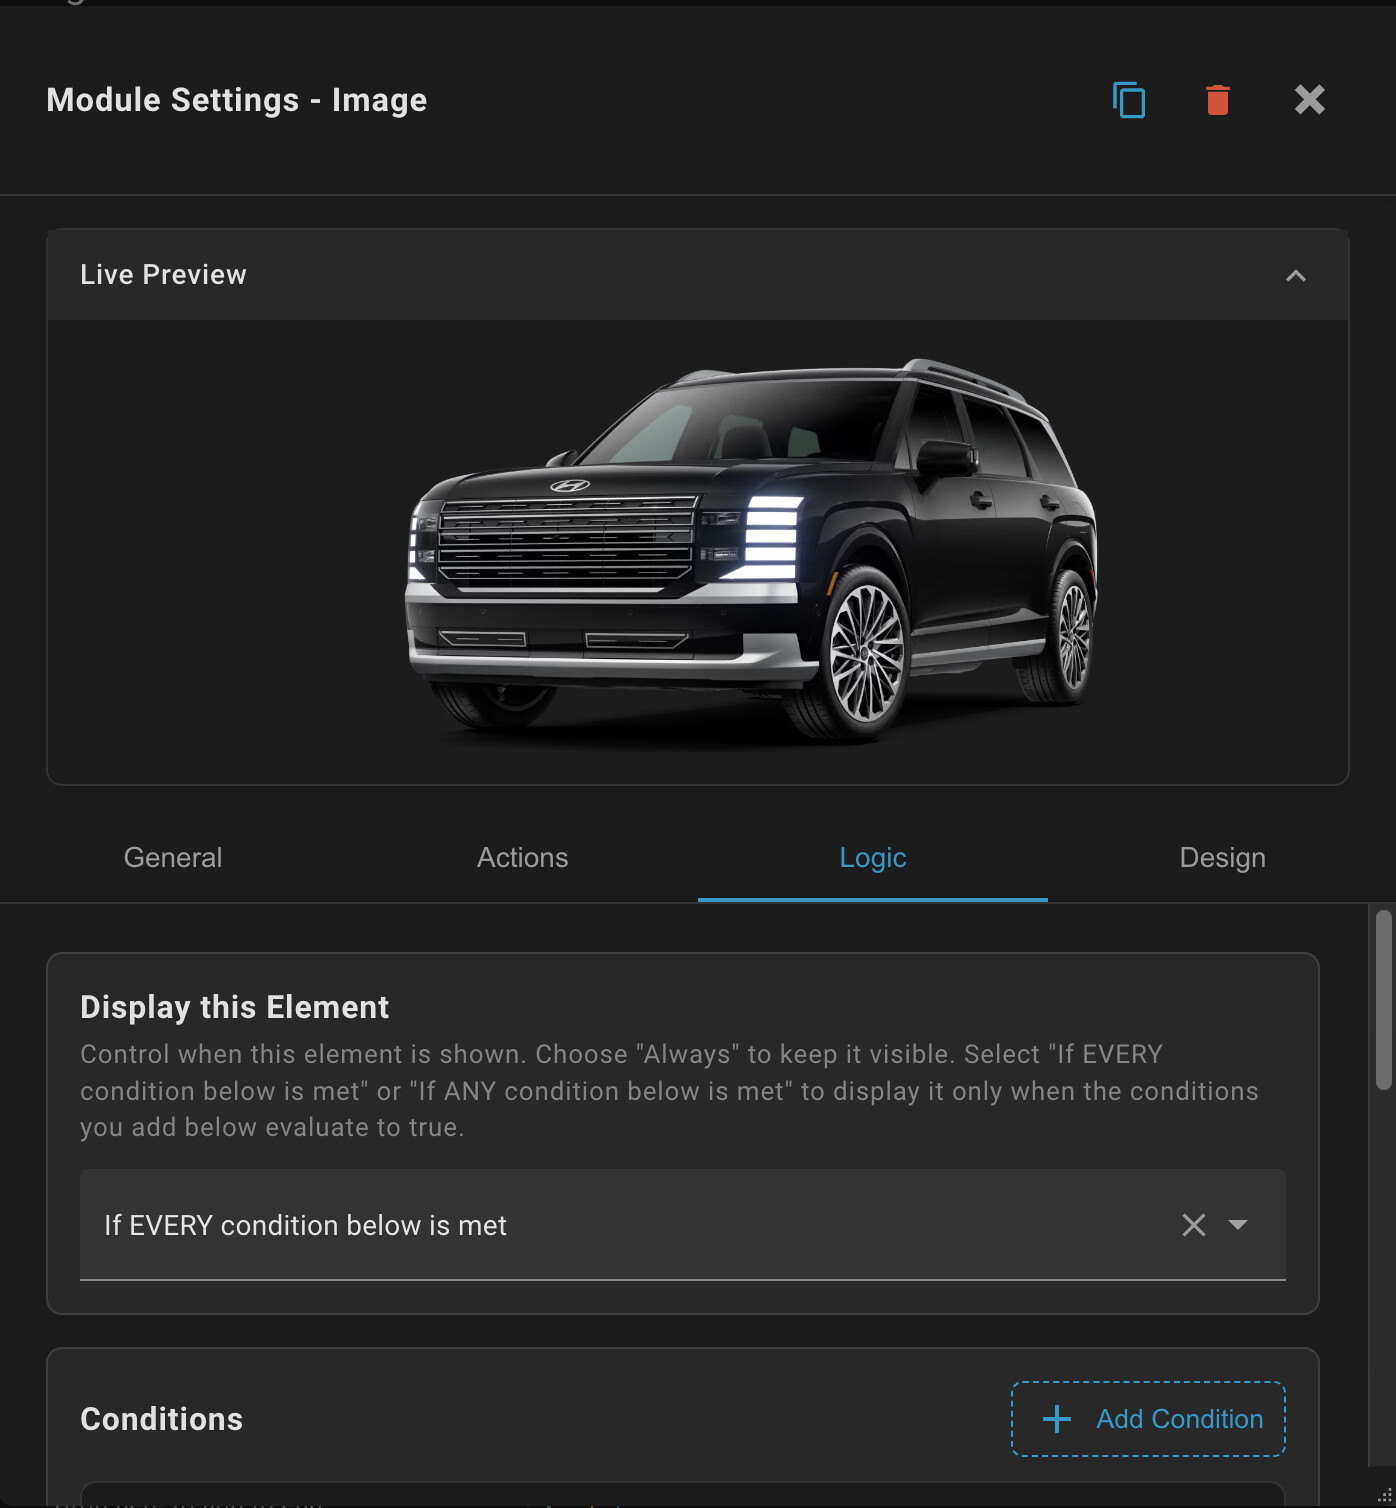Click the duplicate module icon
Image resolution: width=1396 pixels, height=1508 pixels.
[1129, 100]
